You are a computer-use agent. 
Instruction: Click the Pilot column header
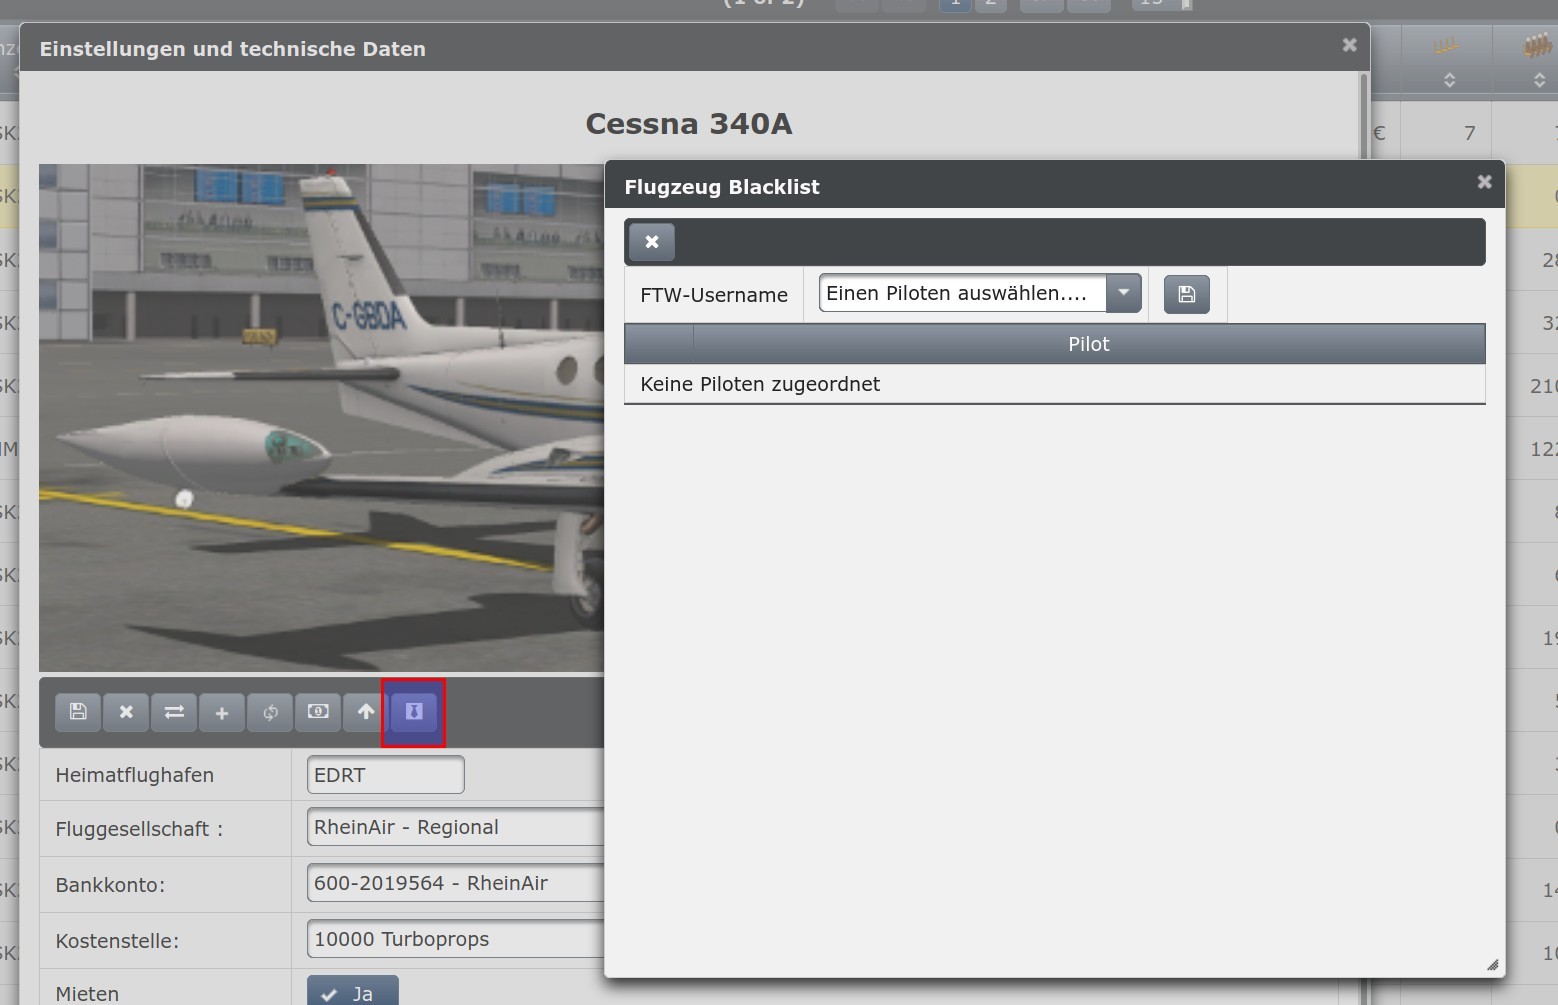click(1088, 344)
